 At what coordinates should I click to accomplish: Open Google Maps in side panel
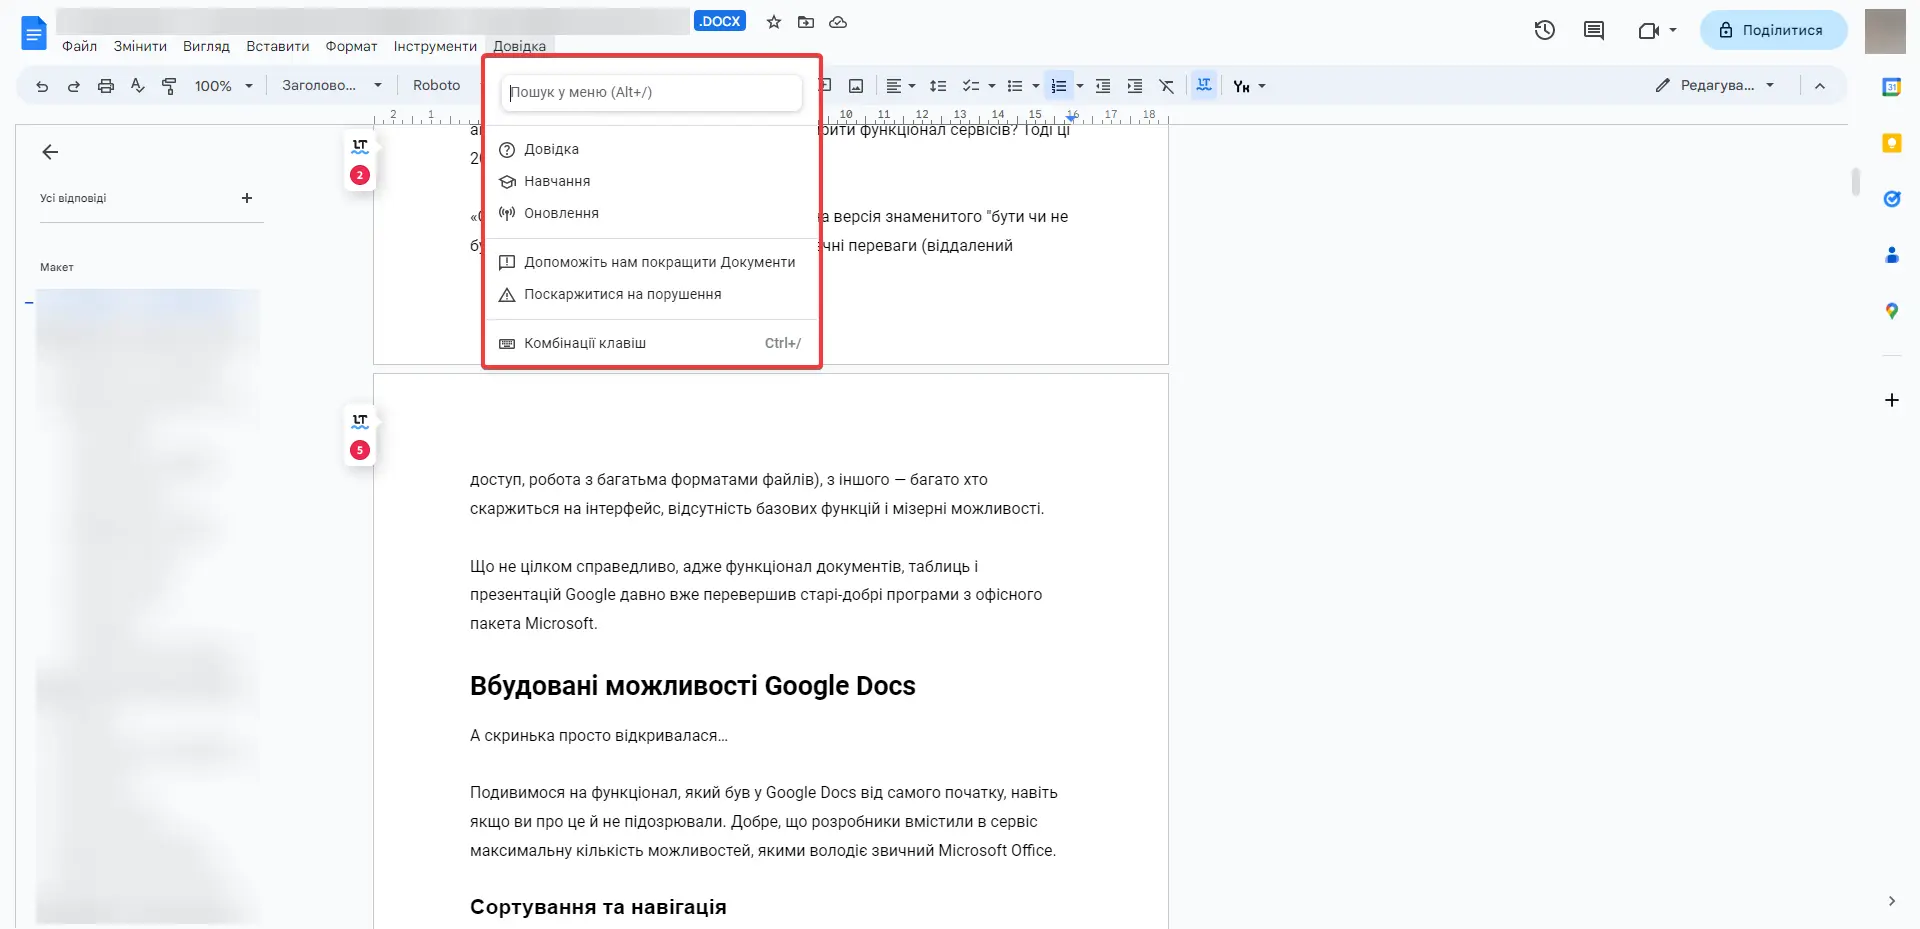[x=1892, y=311]
